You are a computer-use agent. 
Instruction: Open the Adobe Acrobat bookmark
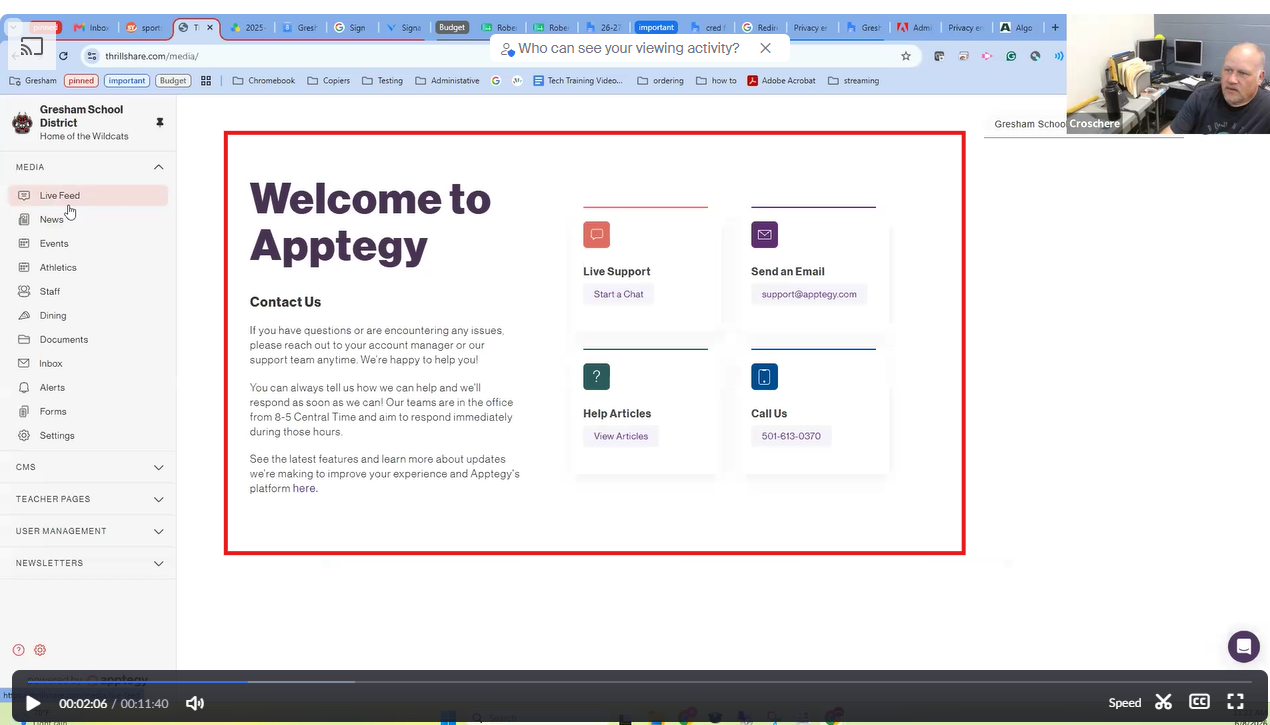[782, 81]
